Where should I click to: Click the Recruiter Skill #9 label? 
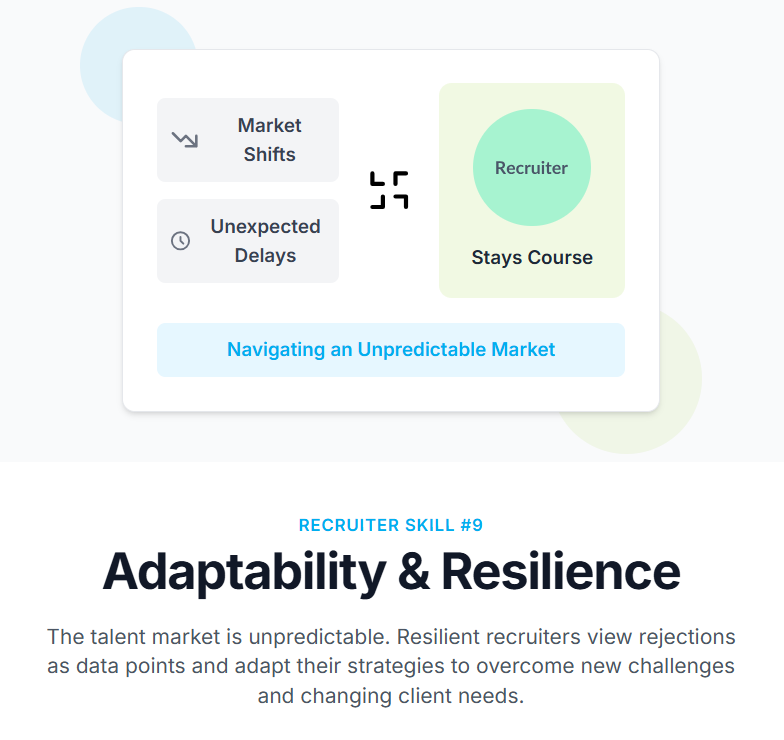391,525
